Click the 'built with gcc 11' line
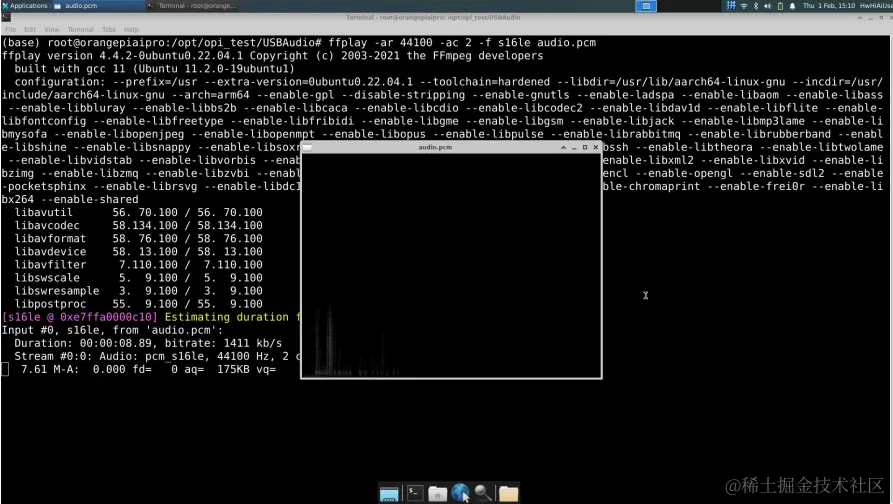 pyautogui.click(x=154, y=69)
